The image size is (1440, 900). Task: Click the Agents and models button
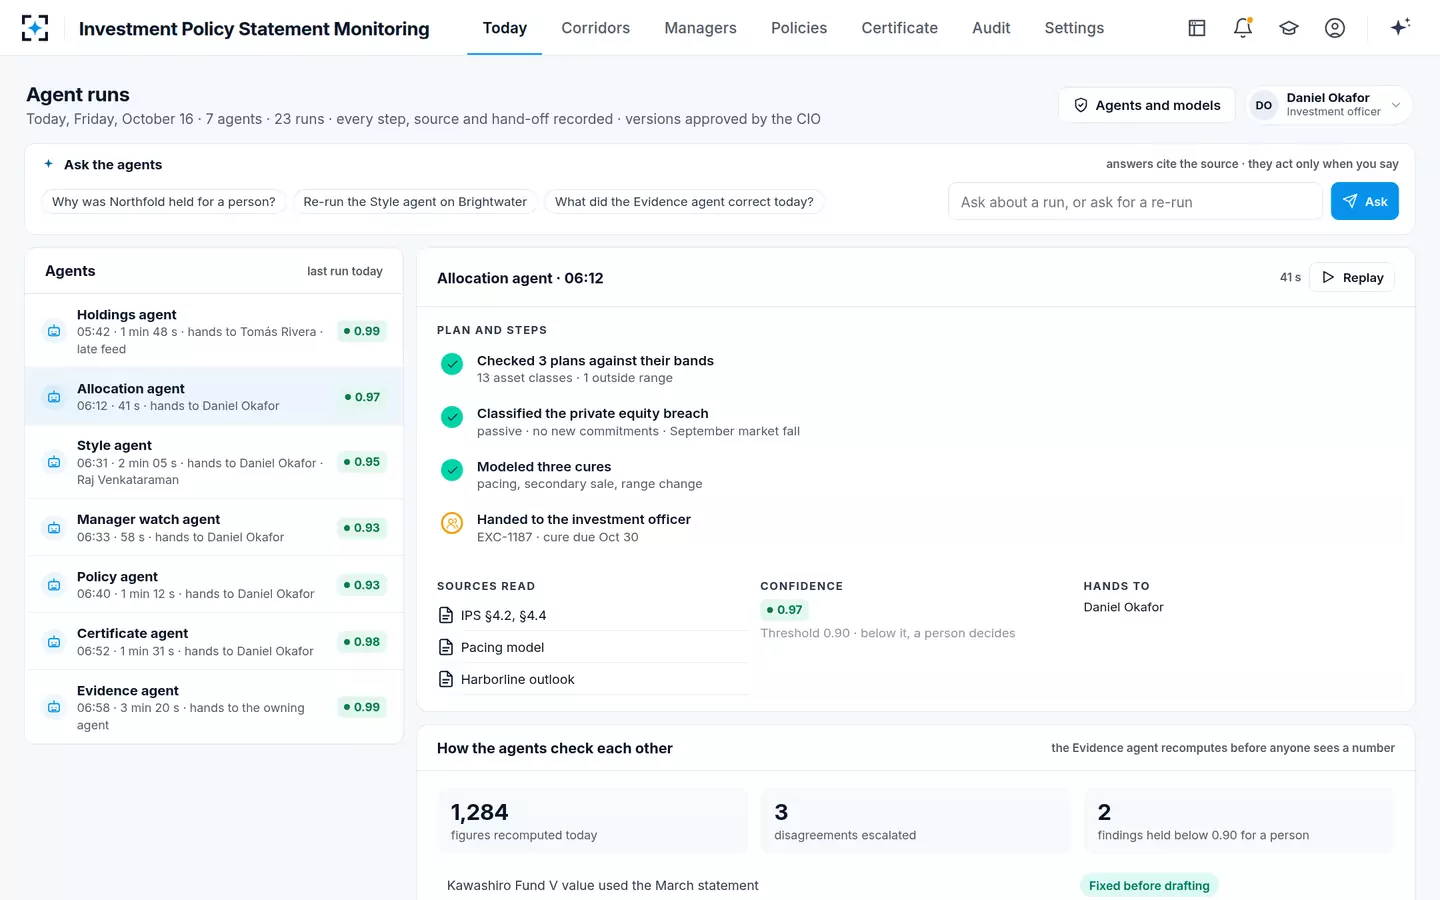(x=1147, y=105)
